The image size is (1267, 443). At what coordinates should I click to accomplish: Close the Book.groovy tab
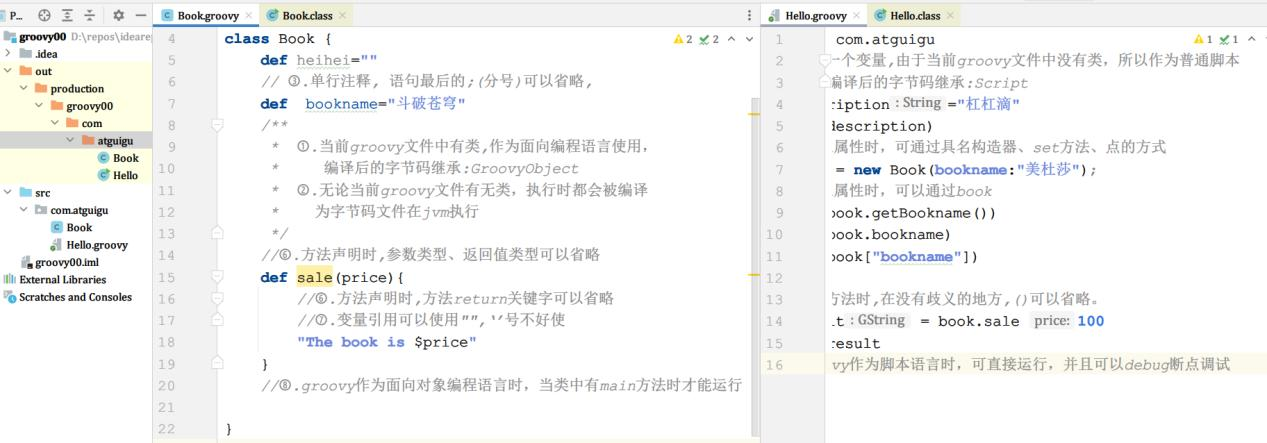click(x=249, y=16)
